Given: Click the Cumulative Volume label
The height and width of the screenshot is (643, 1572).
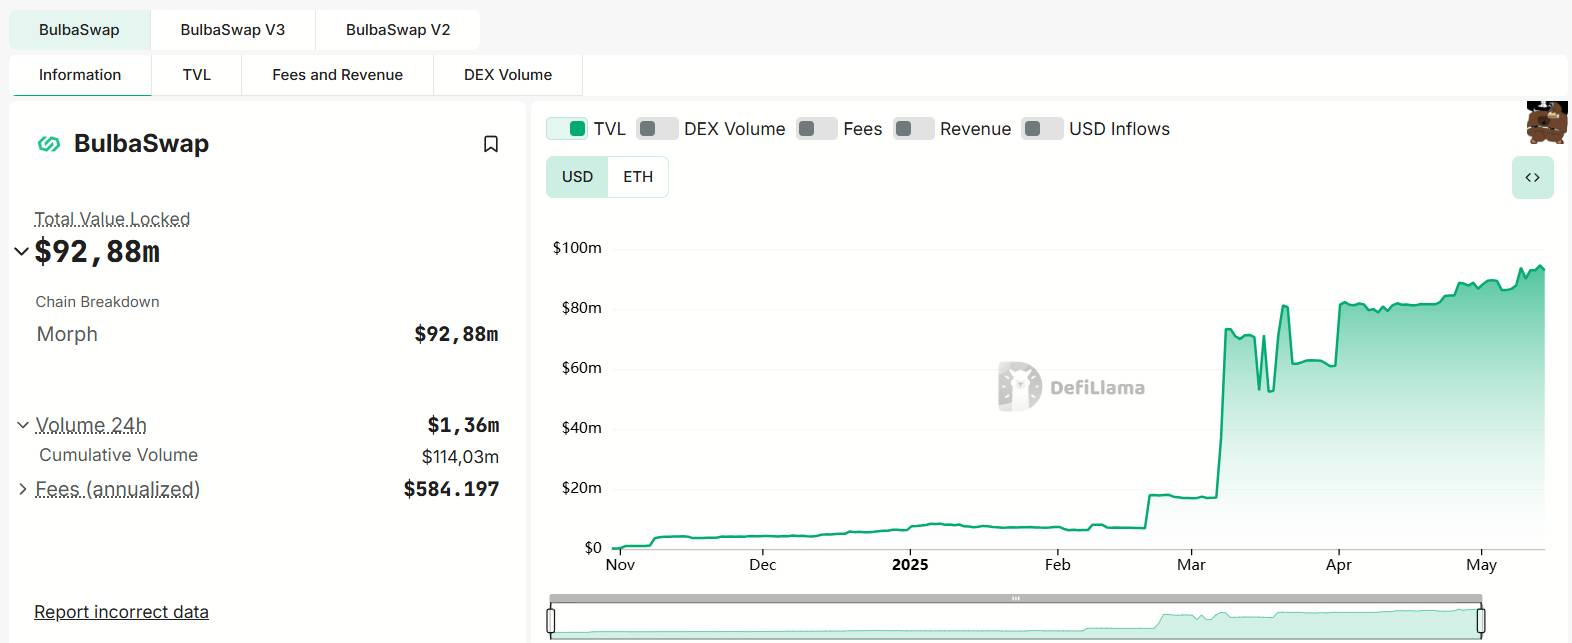Looking at the screenshot, I should tap(118, 455).
